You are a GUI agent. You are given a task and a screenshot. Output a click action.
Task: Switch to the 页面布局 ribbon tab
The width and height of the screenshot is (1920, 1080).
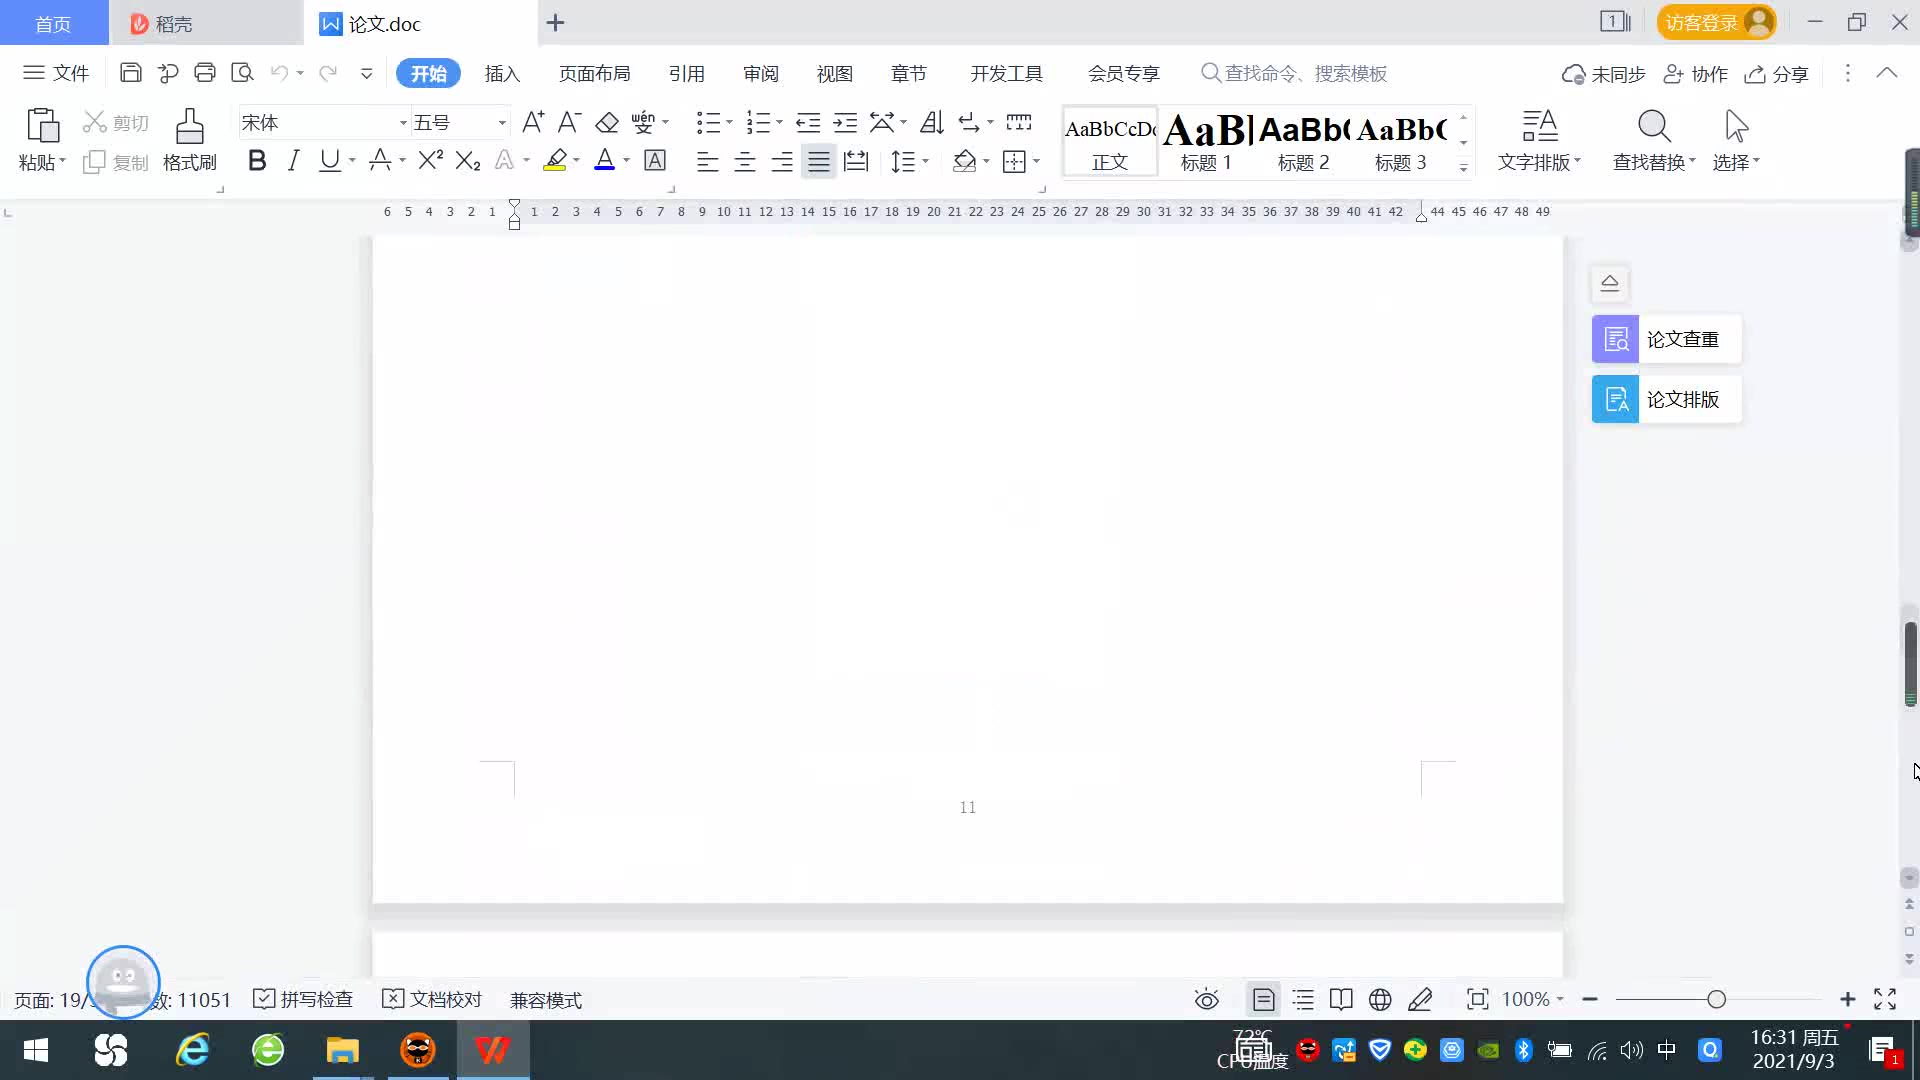594,73
